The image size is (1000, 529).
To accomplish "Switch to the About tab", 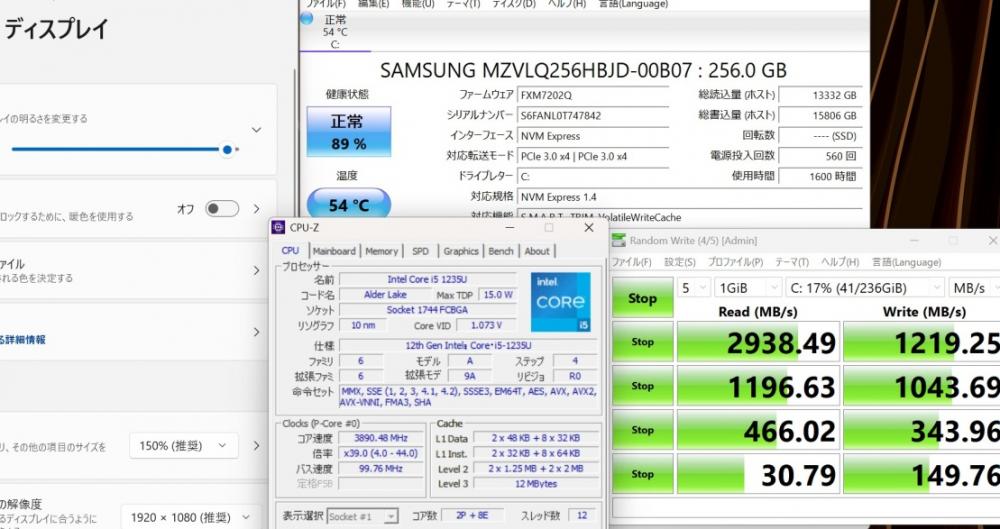I will tap(537, 251).
